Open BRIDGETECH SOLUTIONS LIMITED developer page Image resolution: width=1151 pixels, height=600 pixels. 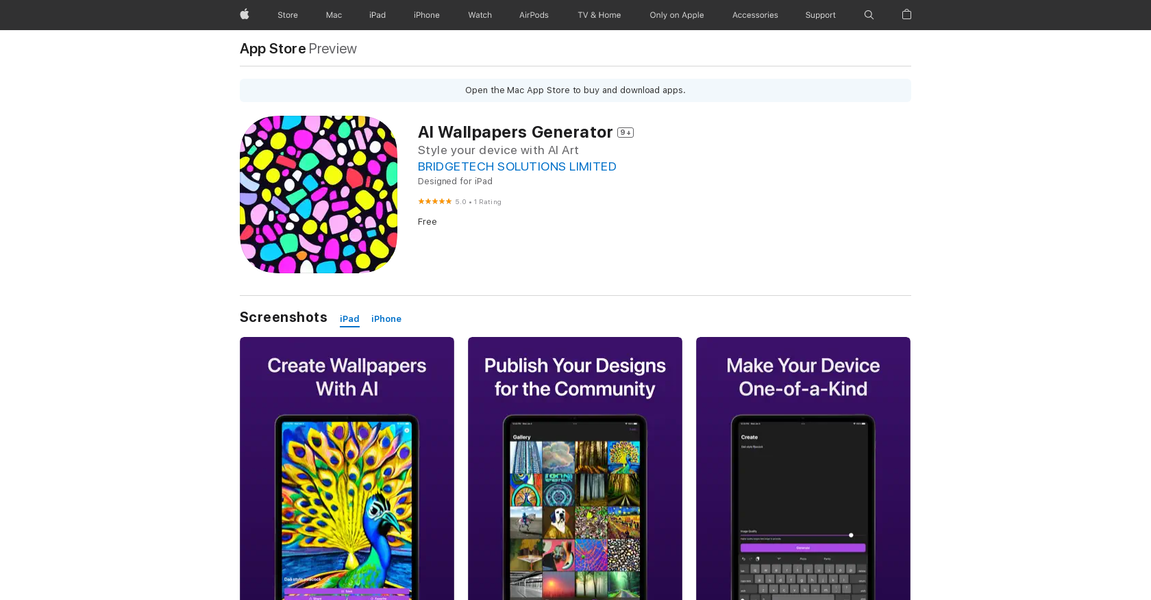(517, 166)
